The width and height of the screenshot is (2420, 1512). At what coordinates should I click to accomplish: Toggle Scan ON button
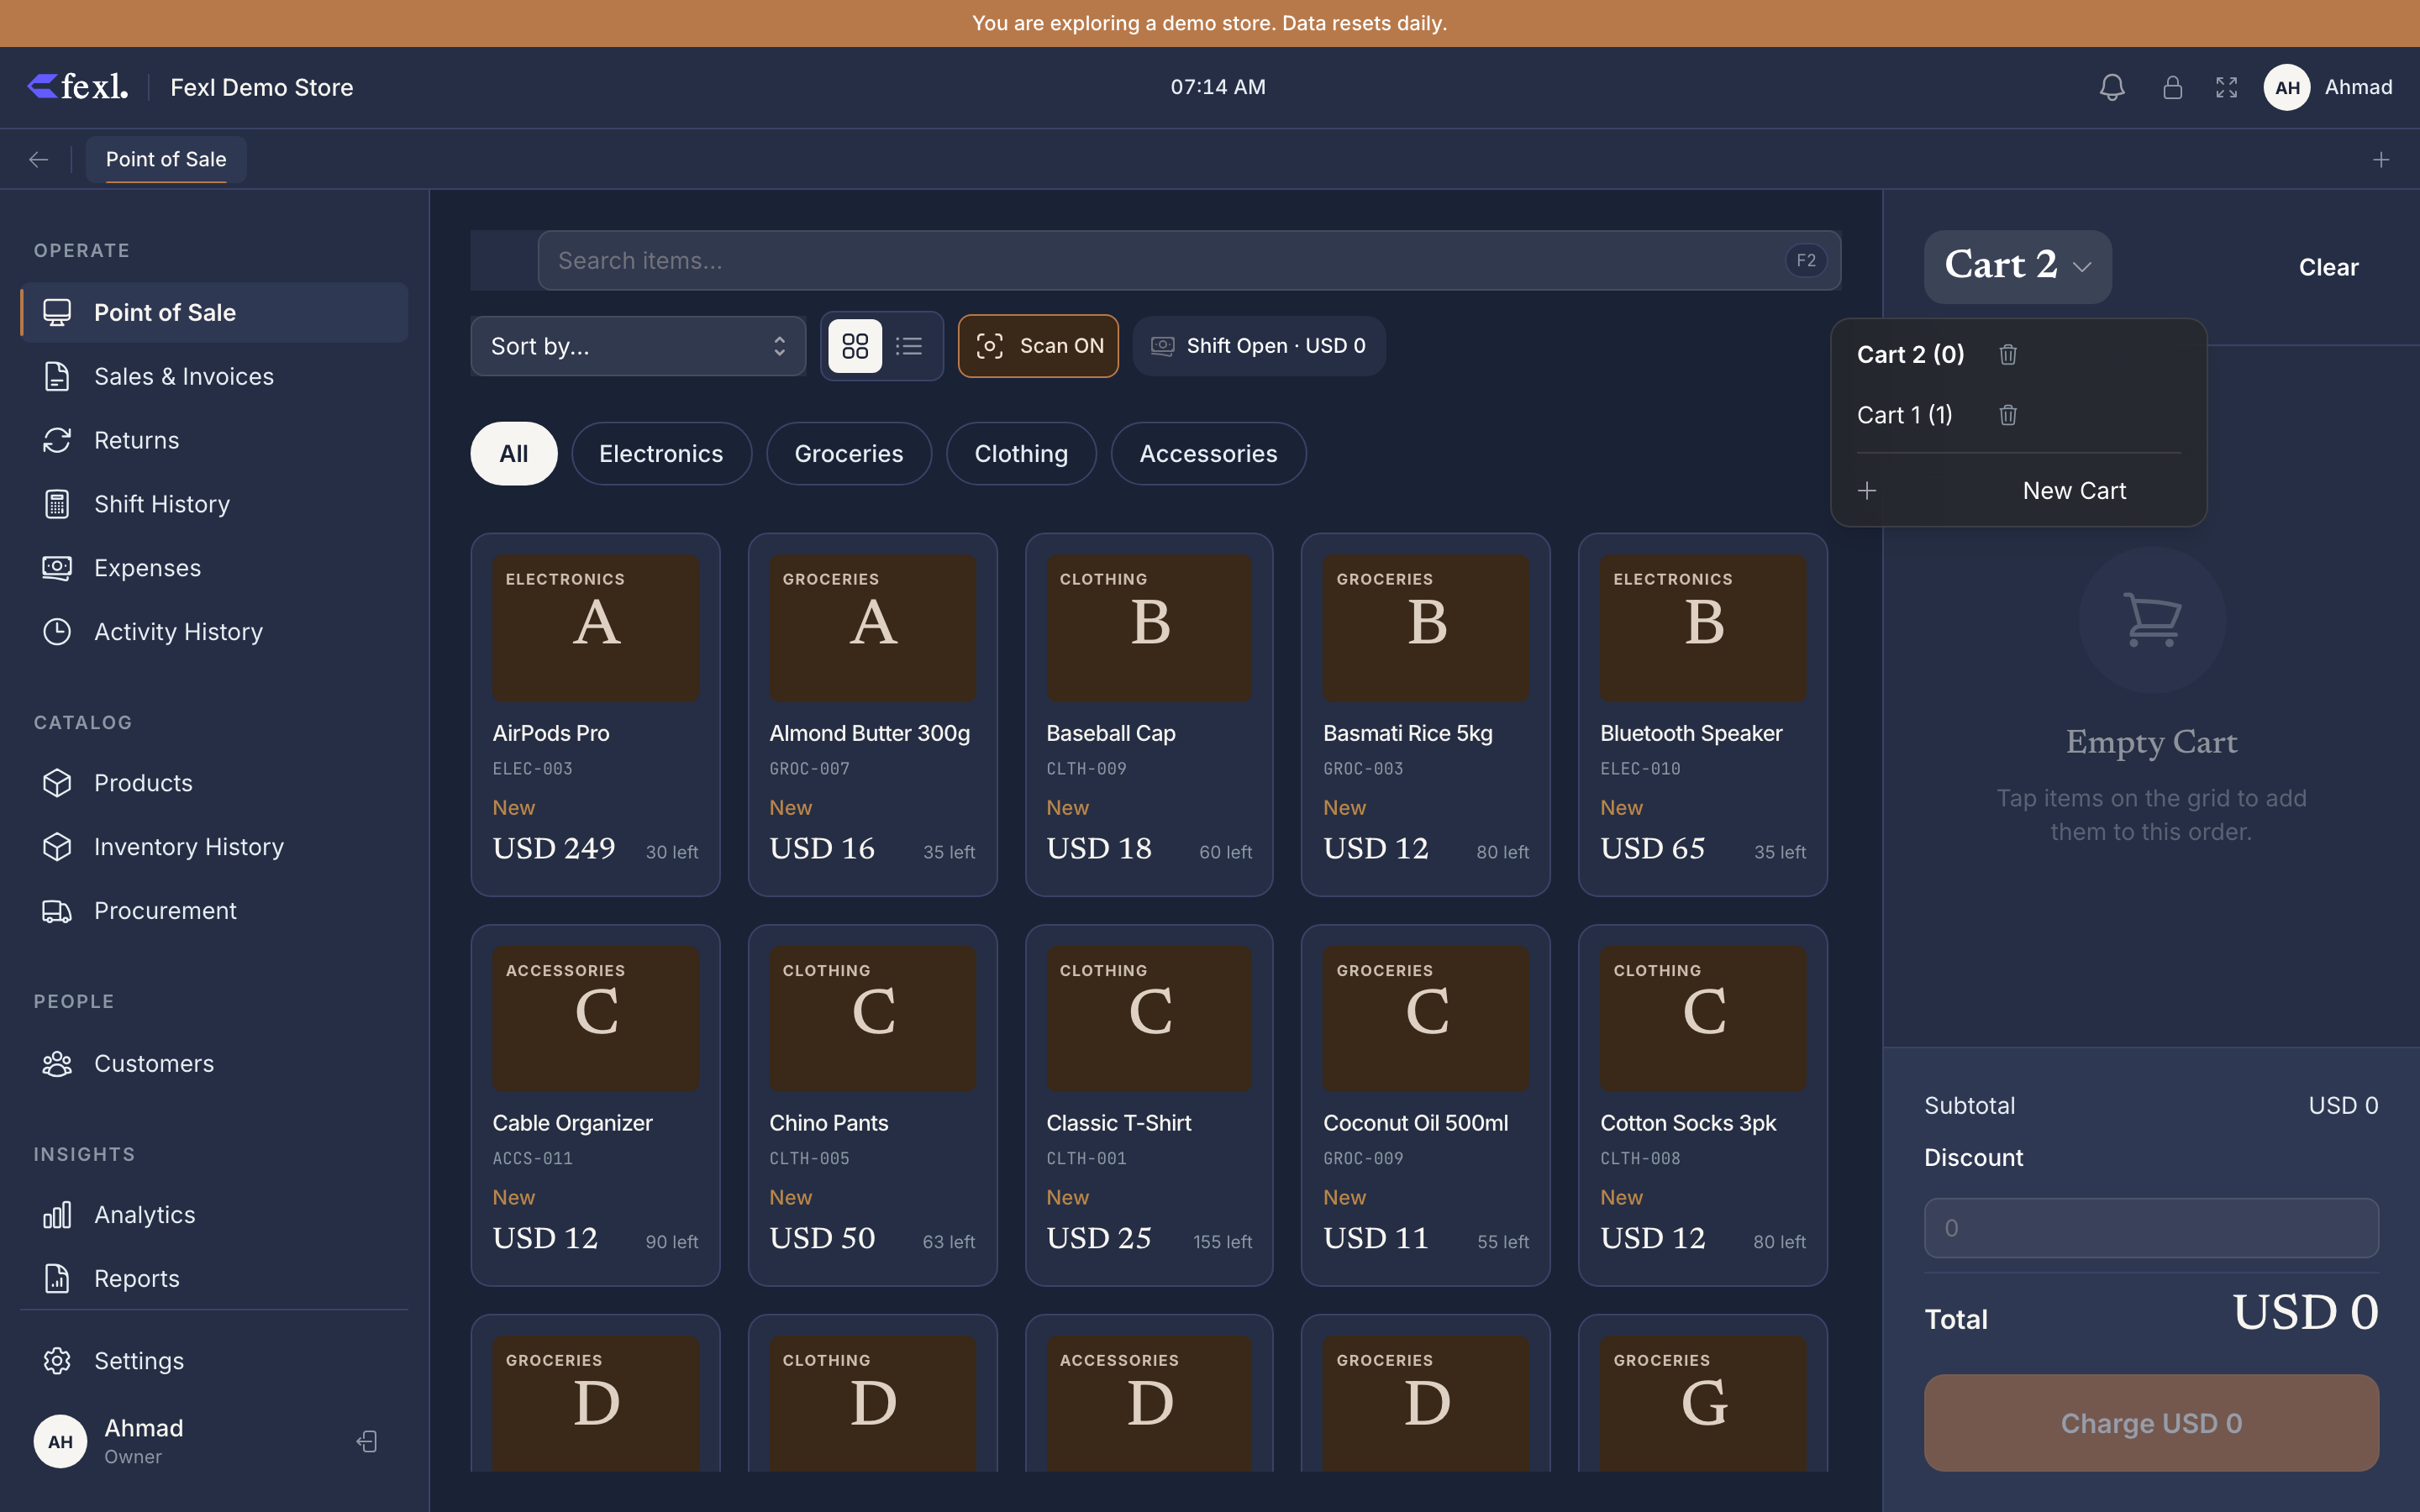1038,346
